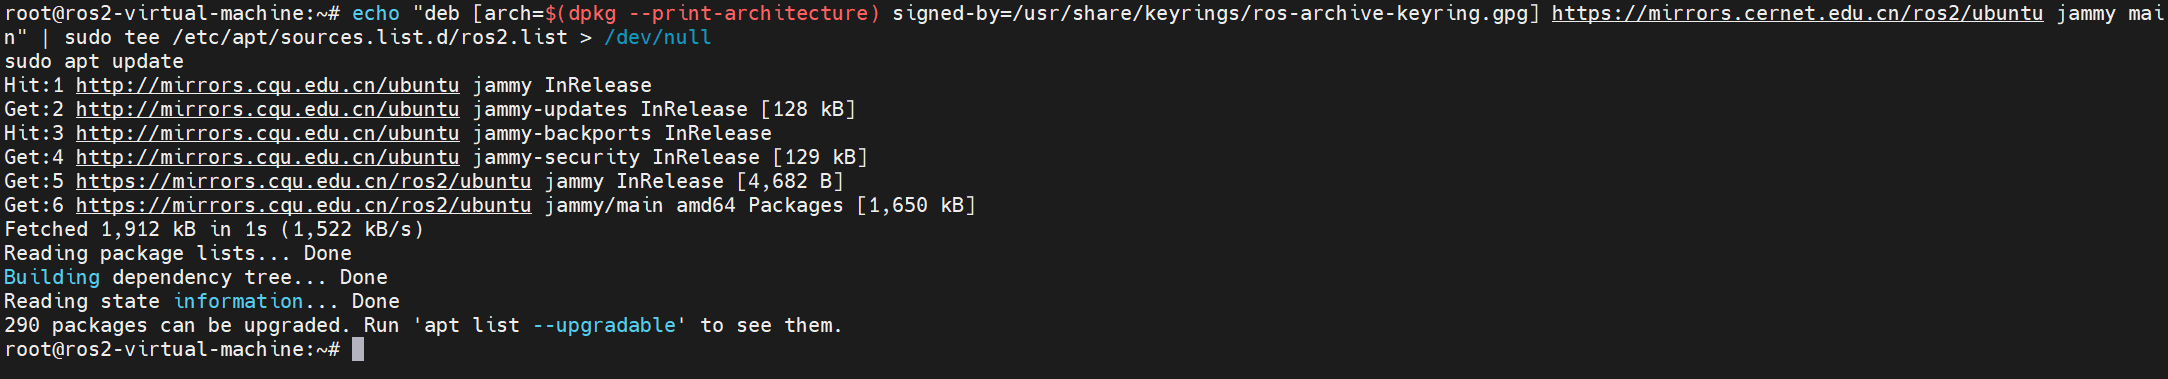Click the cyan 'Building' word

click(x=52, y=278)
